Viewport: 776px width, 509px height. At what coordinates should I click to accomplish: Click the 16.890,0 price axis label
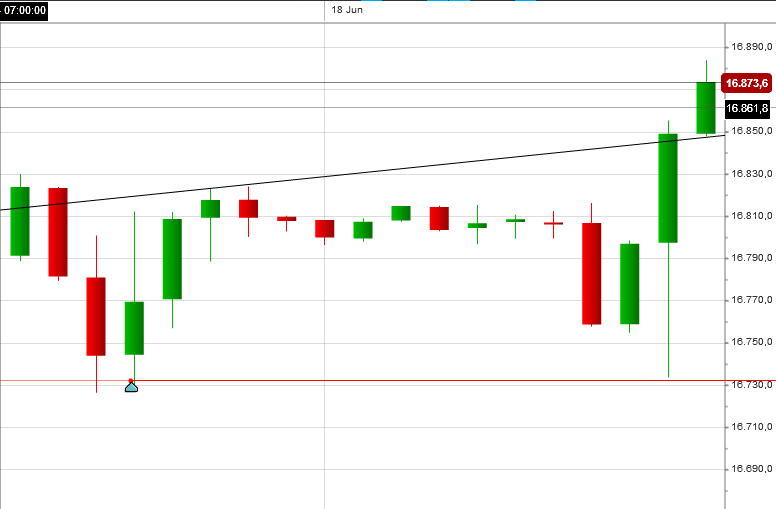(x=752, y=47)
